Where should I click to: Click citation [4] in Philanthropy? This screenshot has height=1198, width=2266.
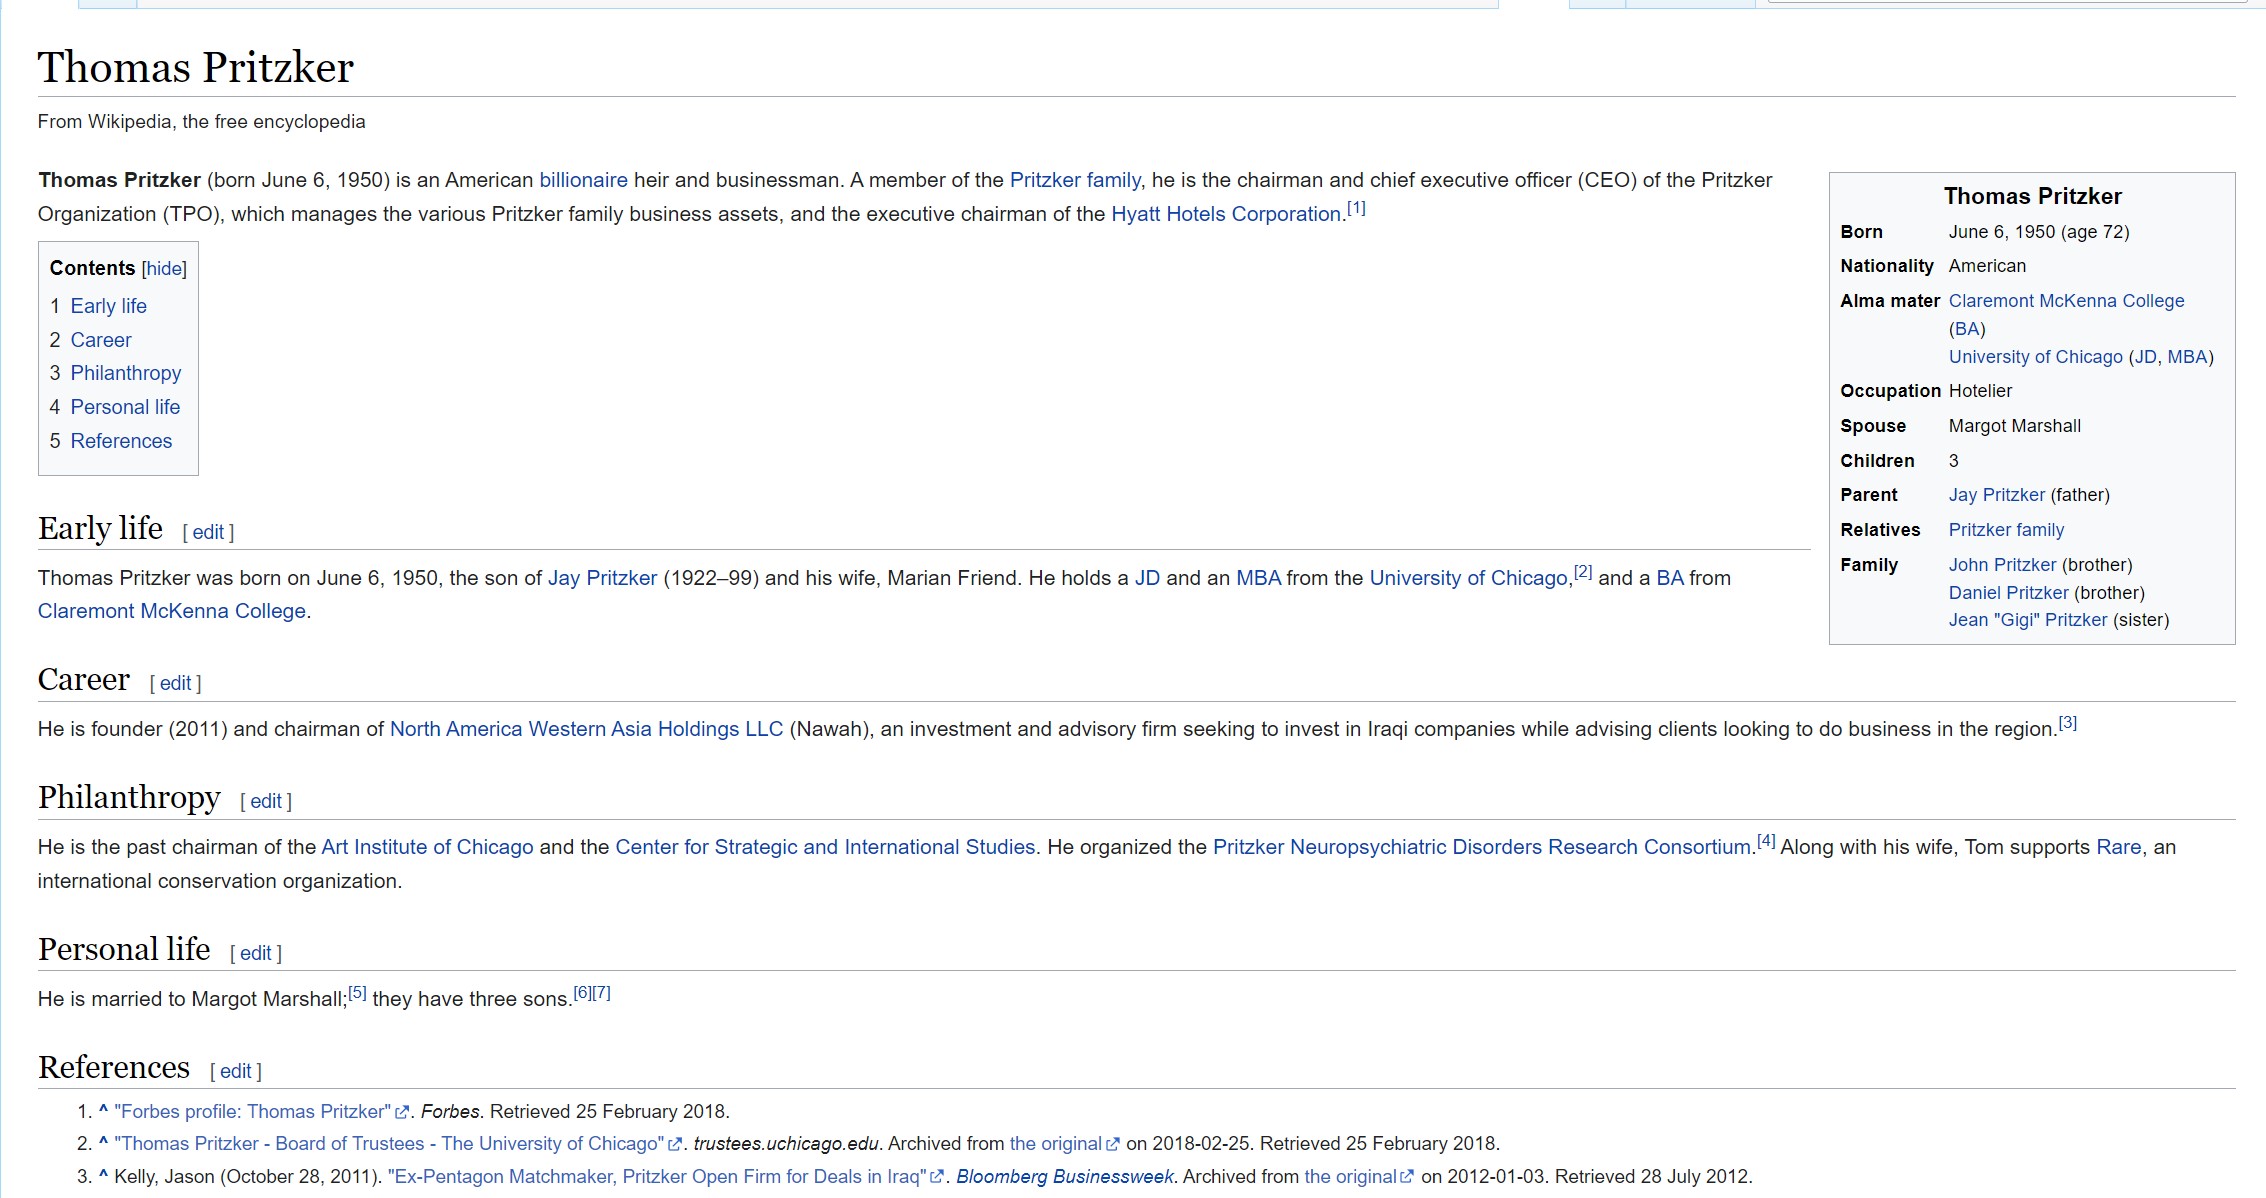tap(1766, 841)
